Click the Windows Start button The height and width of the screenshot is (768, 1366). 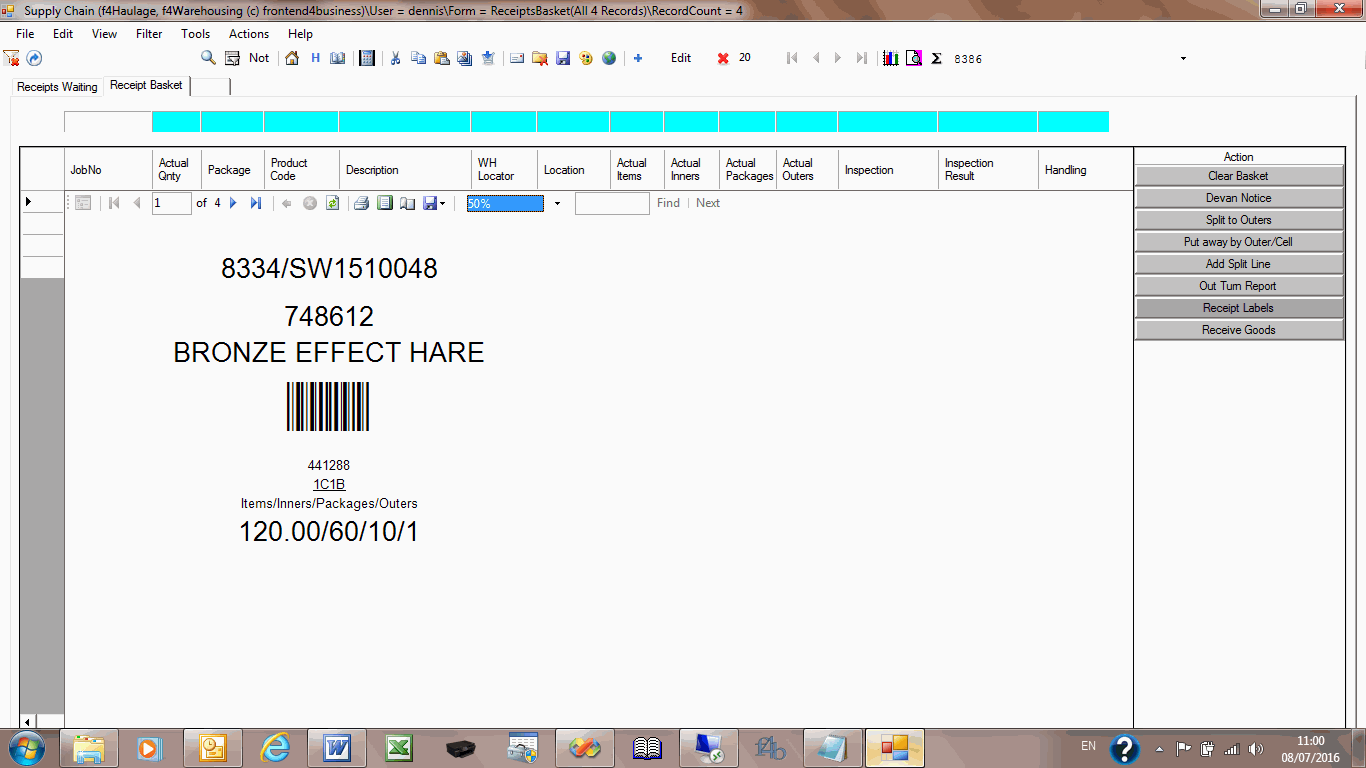(26, 748)
